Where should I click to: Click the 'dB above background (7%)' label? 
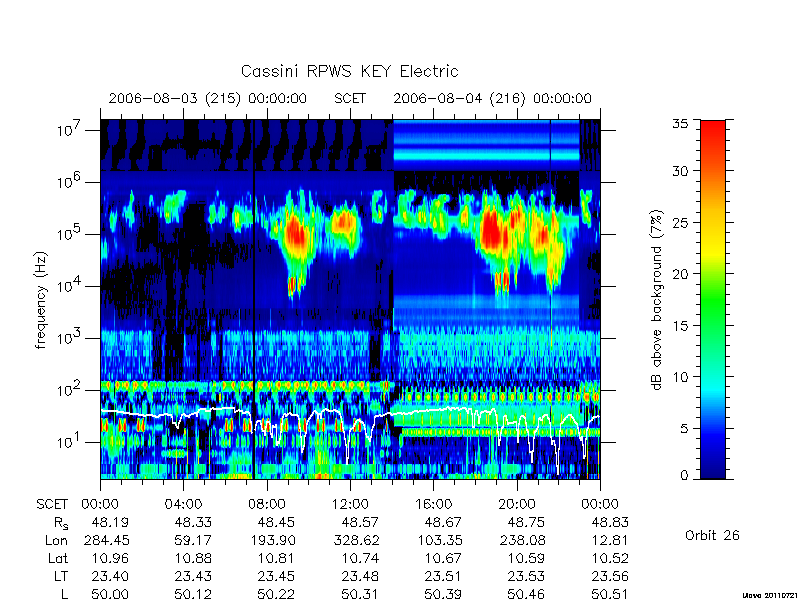(657, 300)
